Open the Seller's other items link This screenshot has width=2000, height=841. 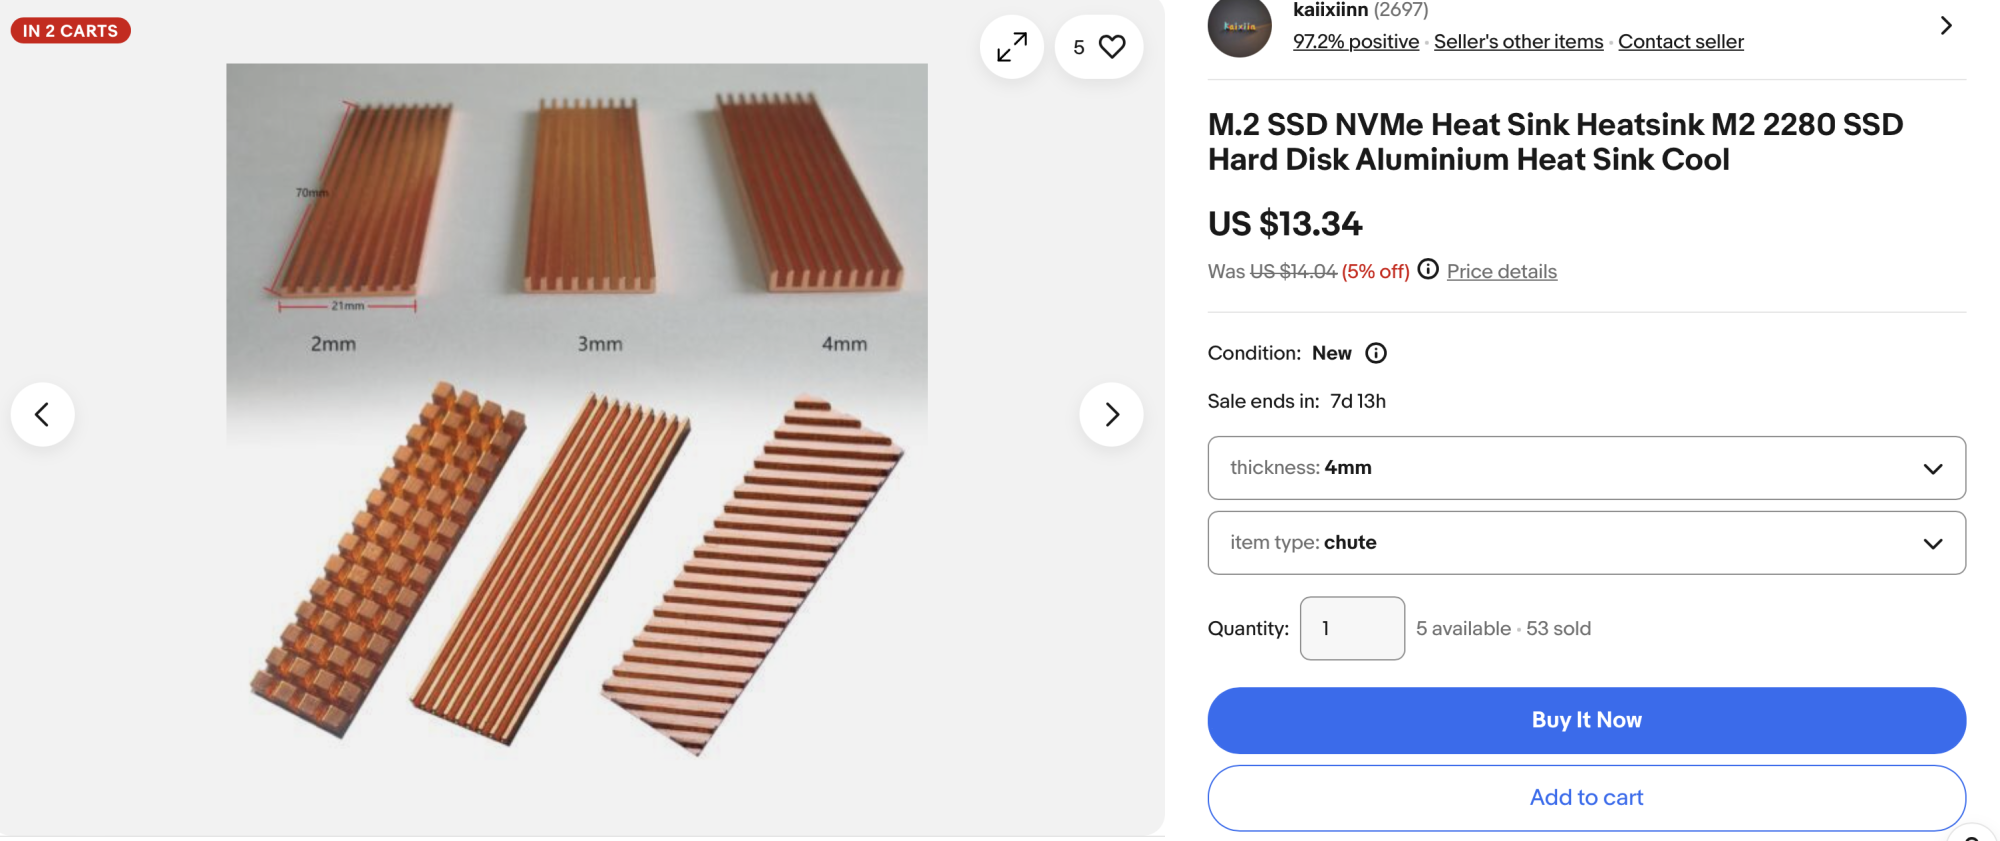click(x=1518, y=42)
